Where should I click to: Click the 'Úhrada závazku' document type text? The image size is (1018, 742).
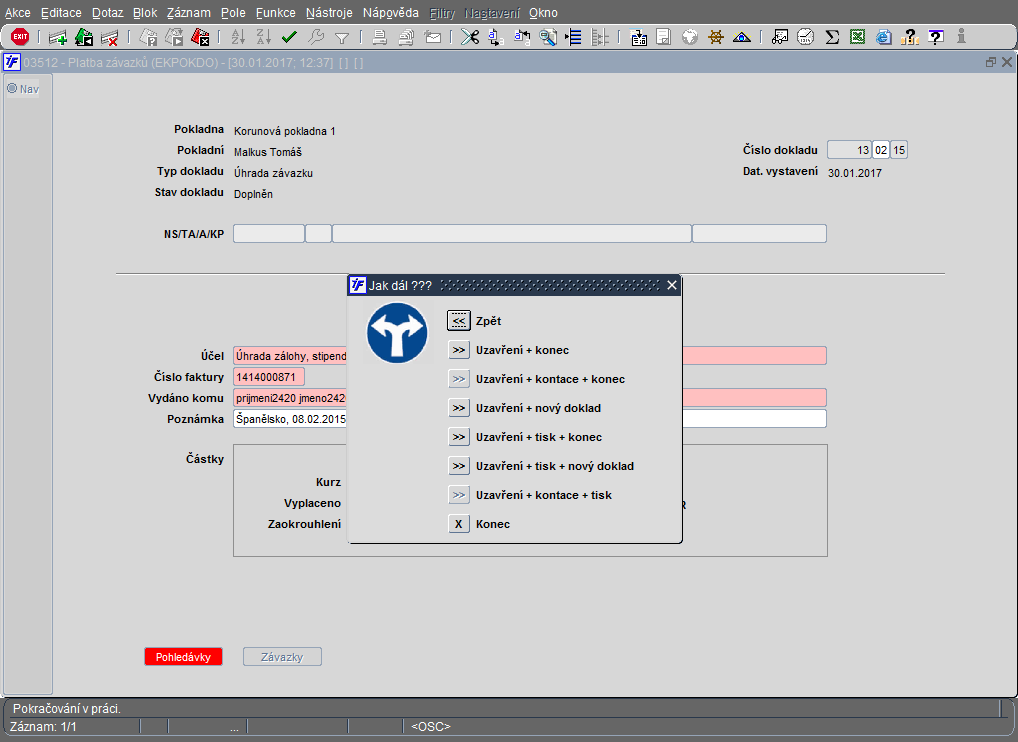[x=273, y=173]
